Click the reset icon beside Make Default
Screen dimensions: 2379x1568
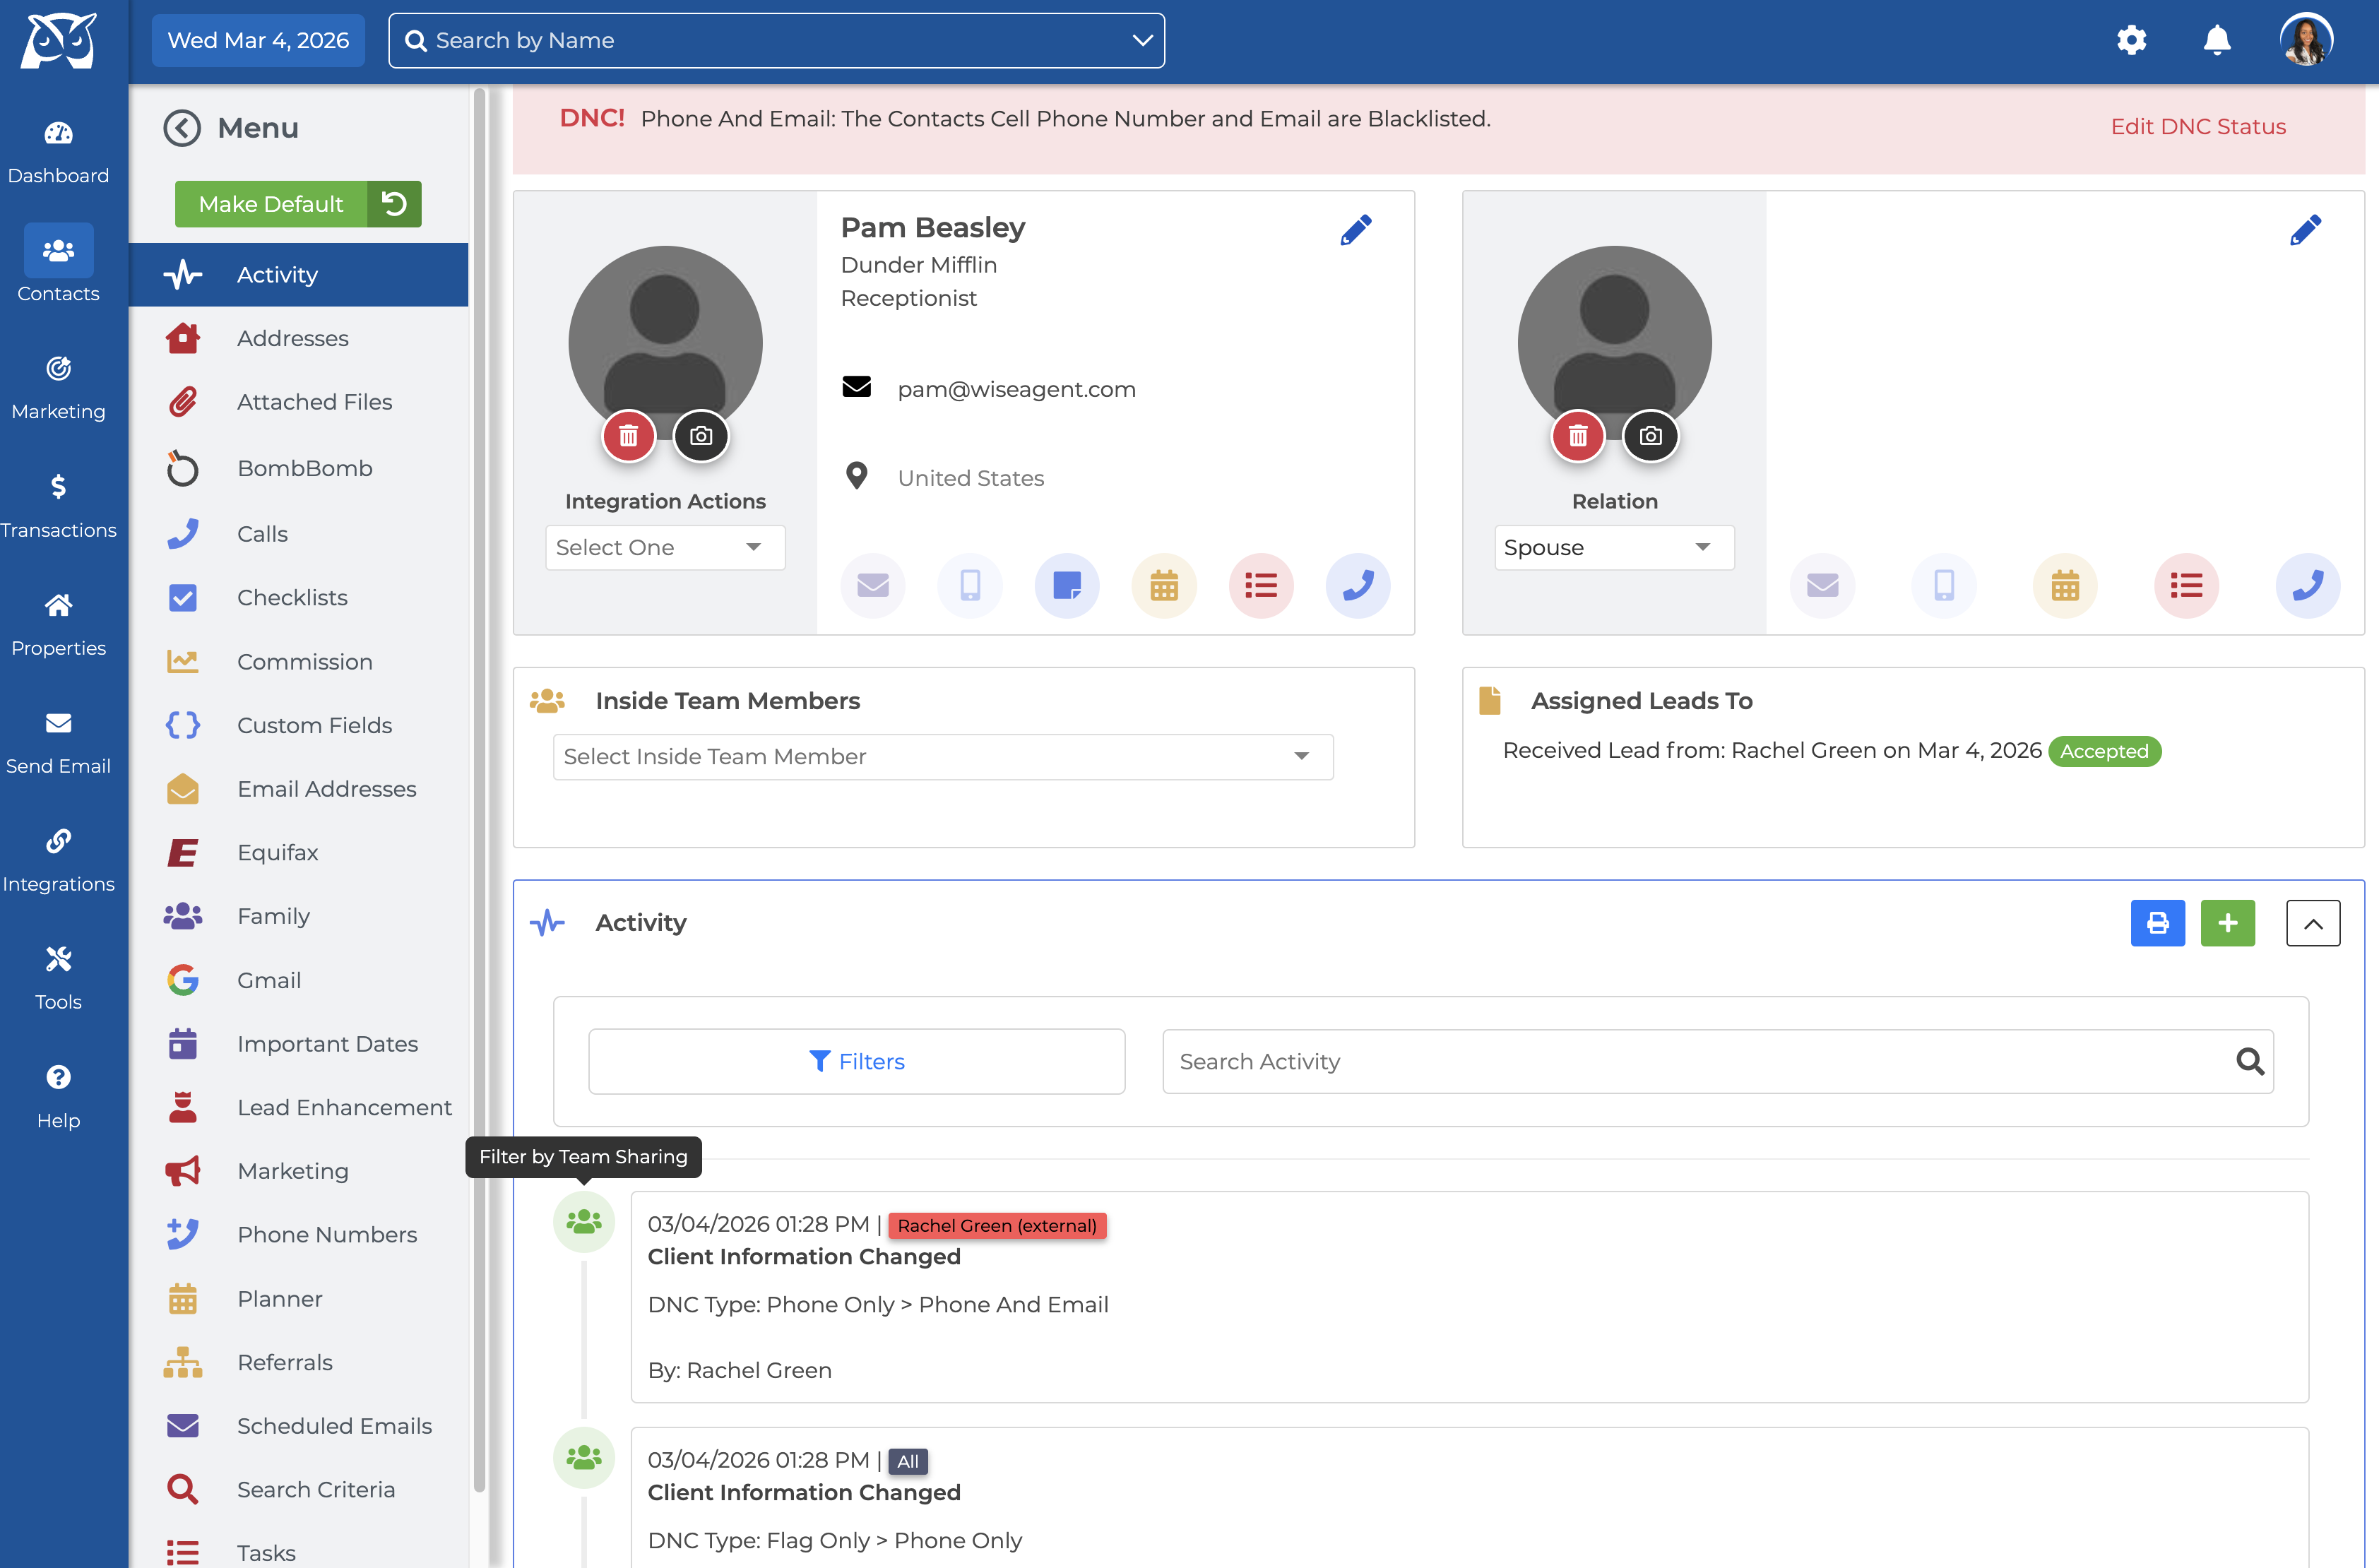click(394, 204)
